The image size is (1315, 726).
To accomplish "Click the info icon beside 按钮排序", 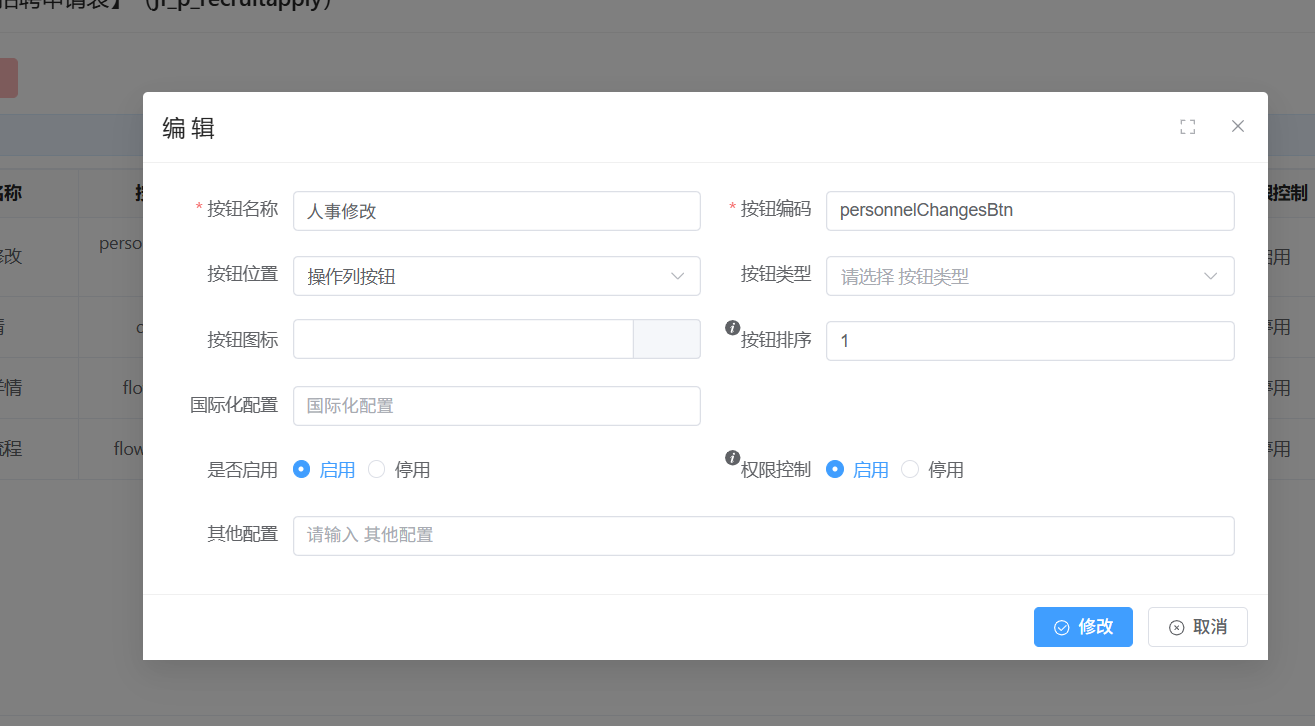I will click(732, 327).
